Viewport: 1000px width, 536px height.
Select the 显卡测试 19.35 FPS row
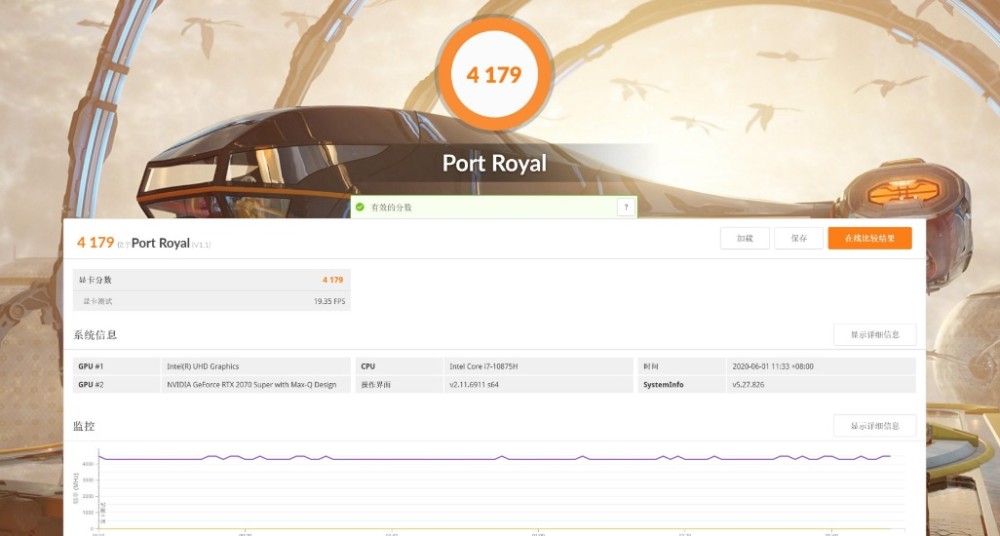click(212, 301)
